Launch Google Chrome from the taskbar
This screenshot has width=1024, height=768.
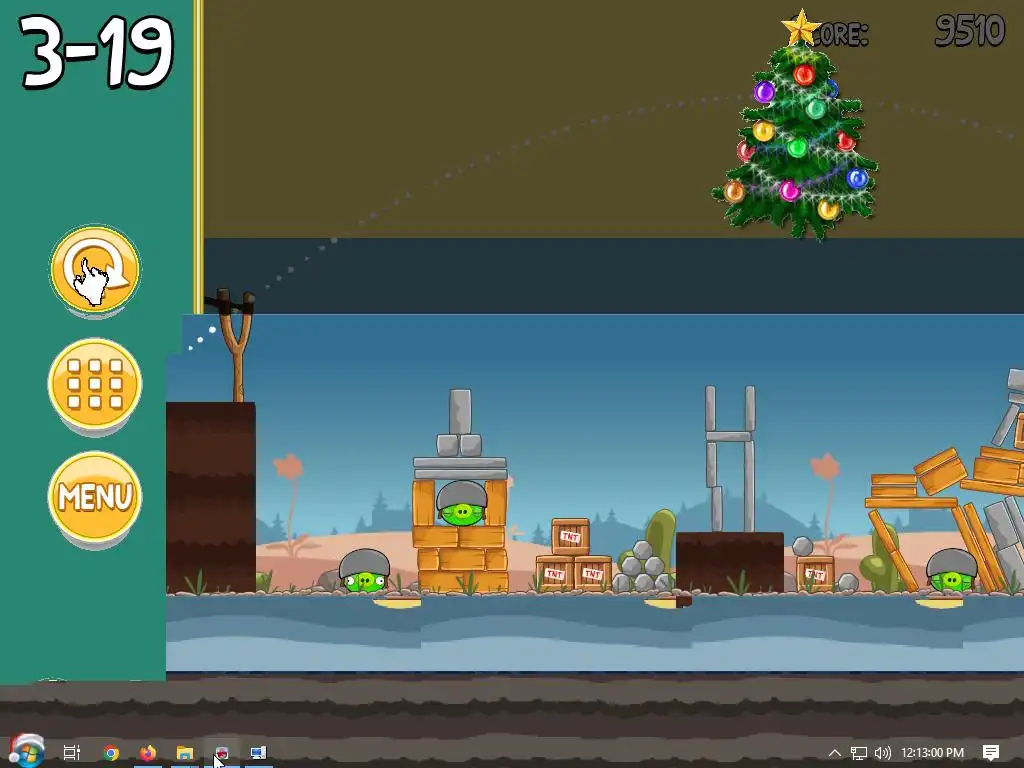point(111,752)
